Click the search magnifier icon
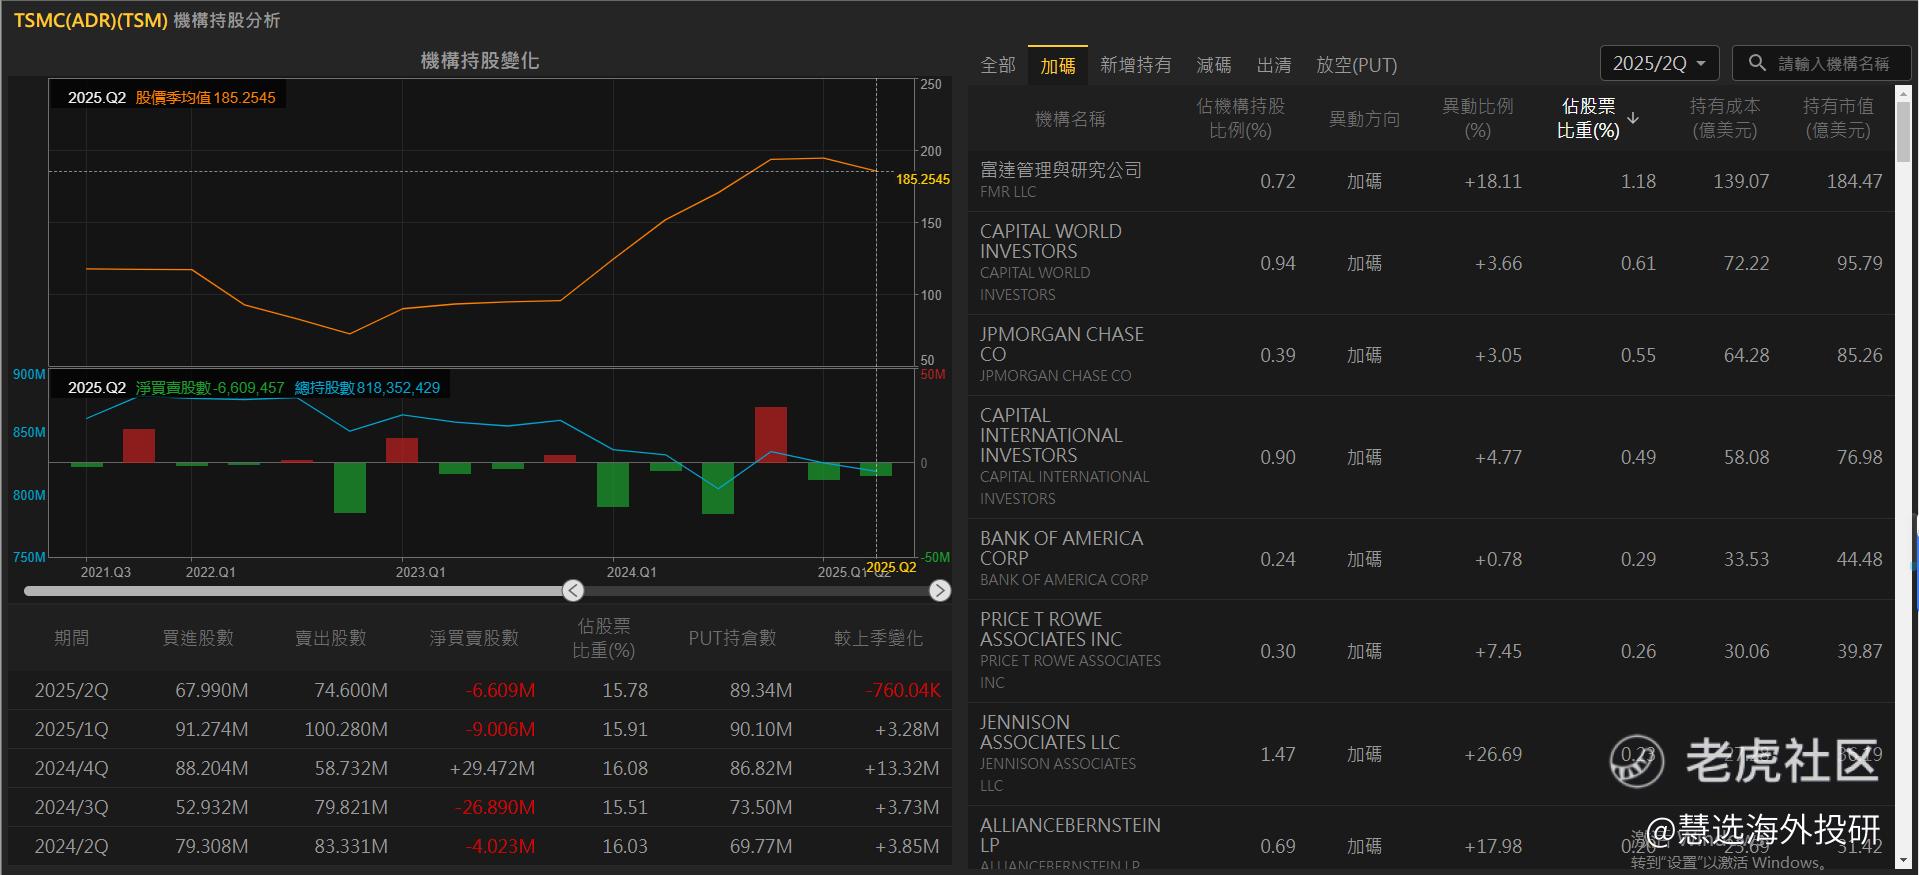 click(1756, 63)
